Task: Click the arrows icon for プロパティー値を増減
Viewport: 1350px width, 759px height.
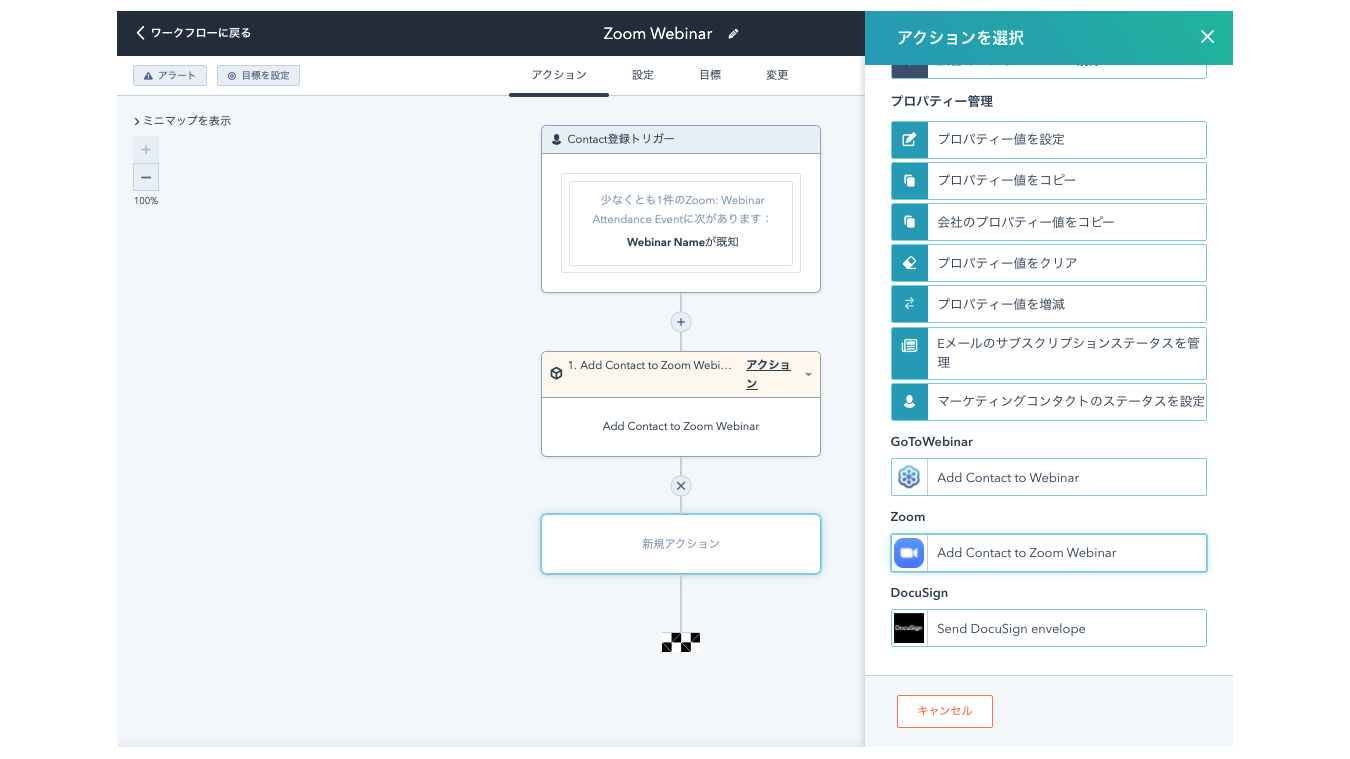Action: pos(909,304)
